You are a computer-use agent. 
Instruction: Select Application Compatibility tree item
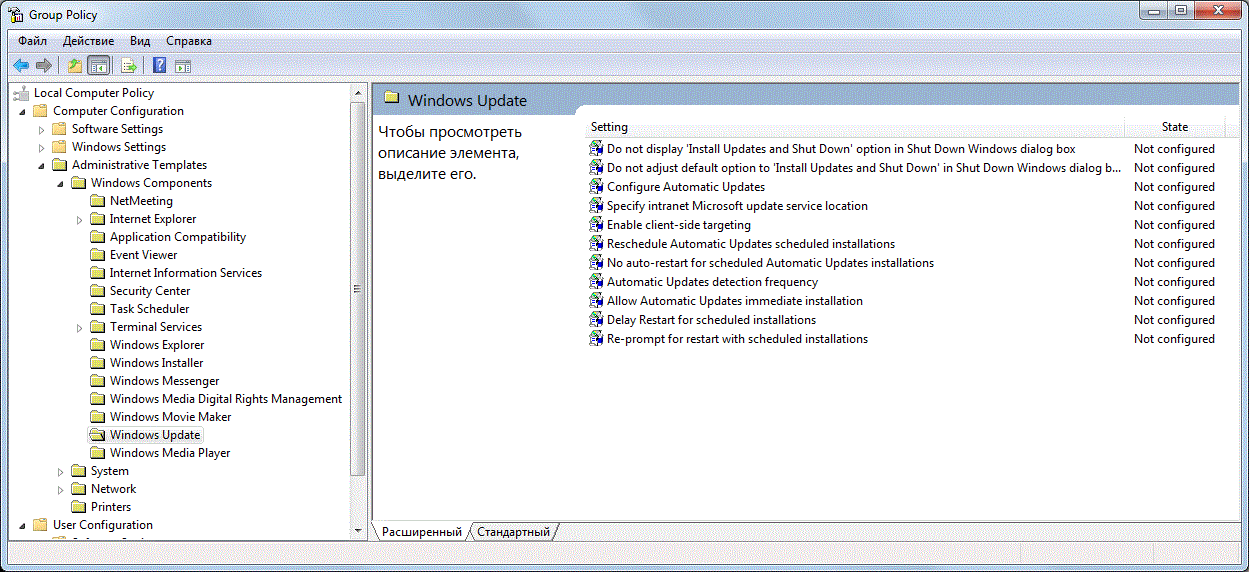178,237
